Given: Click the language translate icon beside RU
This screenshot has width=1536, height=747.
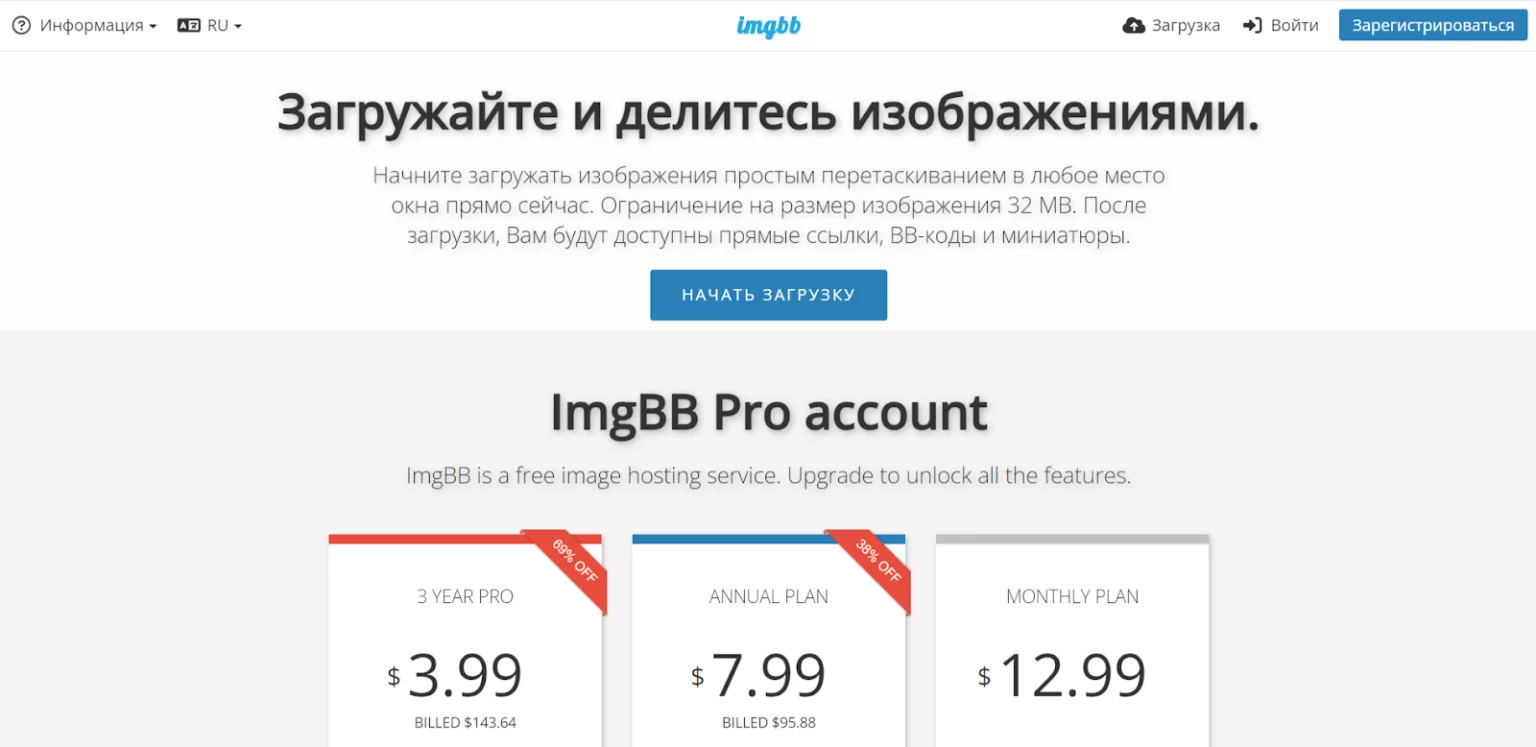Looking at the screenshot, I should click(188, 26).
